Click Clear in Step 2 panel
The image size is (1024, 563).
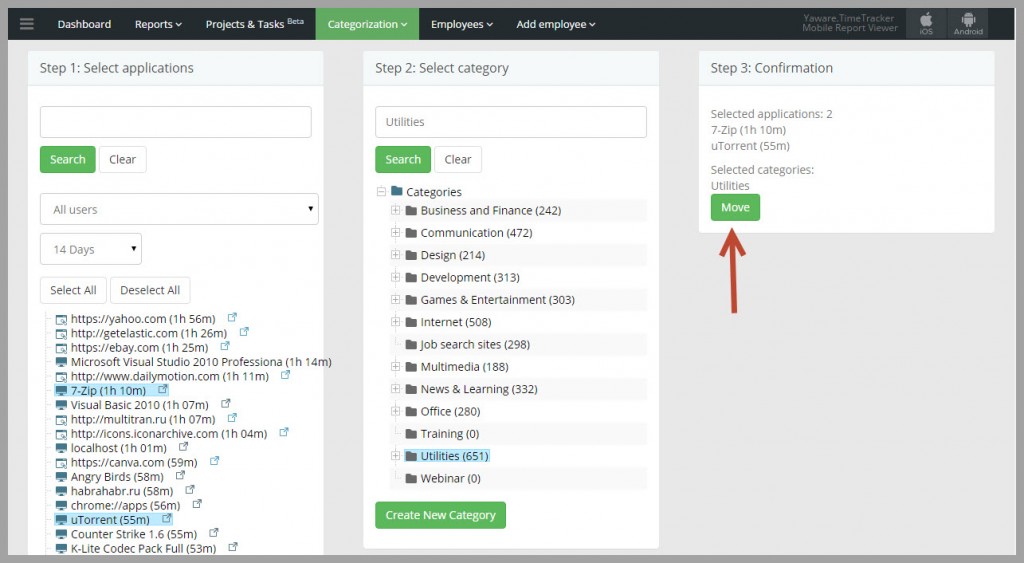point(458,159)
